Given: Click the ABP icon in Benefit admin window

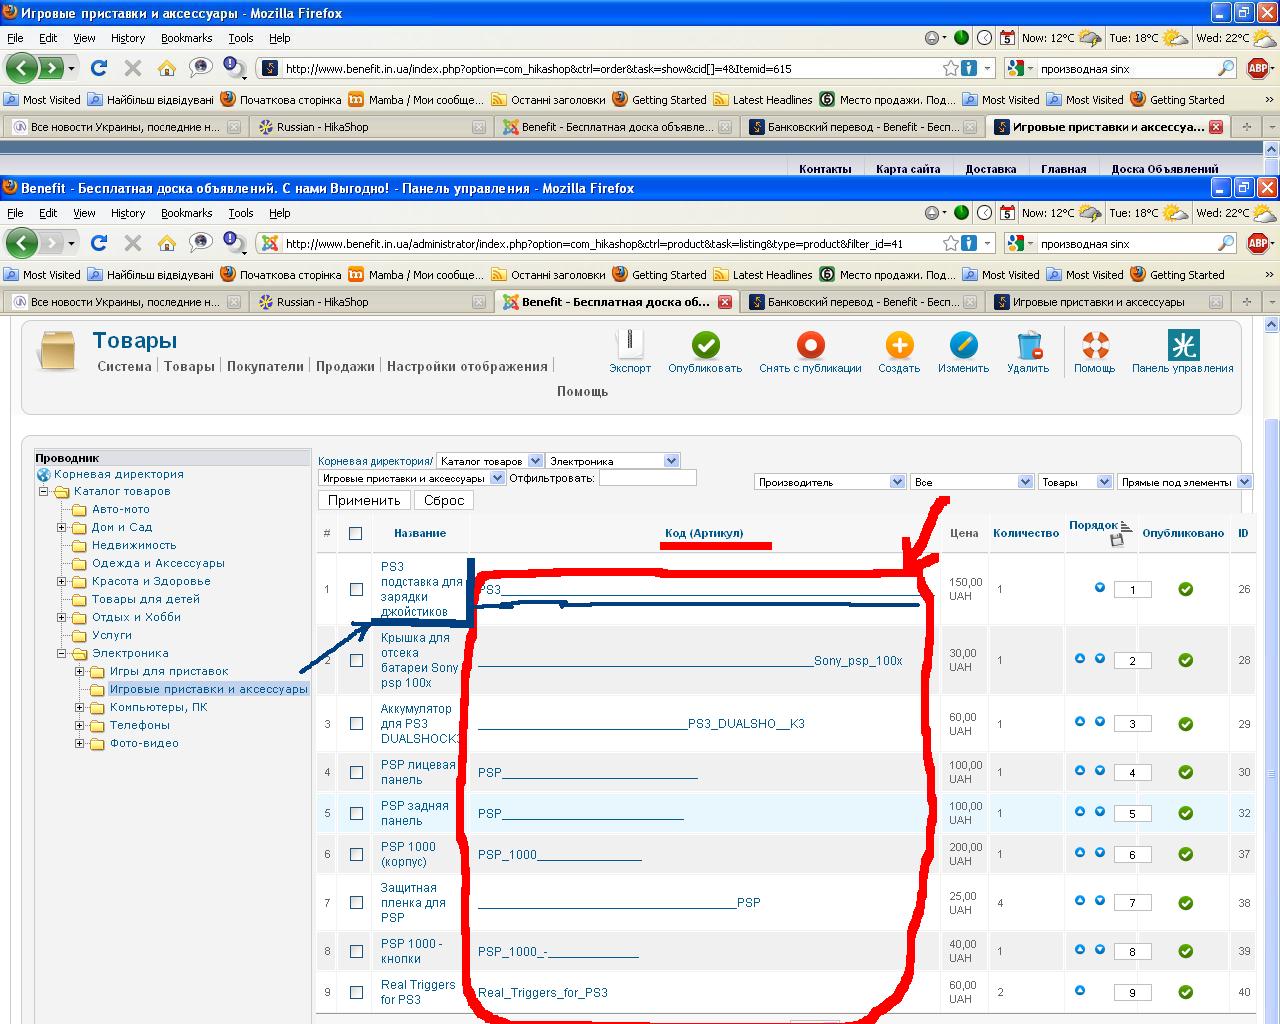Looking at the screenshot, I should coord(1258,243).
